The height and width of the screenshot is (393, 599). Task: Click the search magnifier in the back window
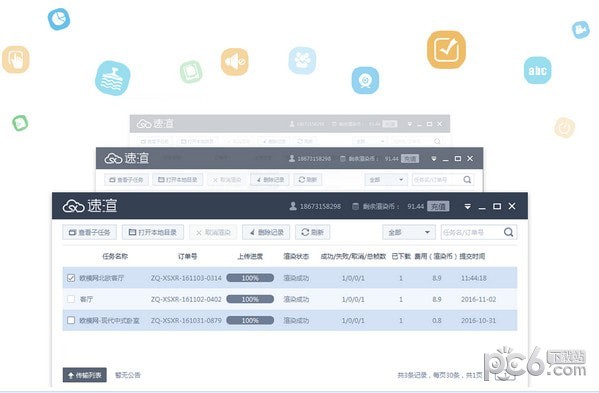pyautogui.click(x=437, y=141)
